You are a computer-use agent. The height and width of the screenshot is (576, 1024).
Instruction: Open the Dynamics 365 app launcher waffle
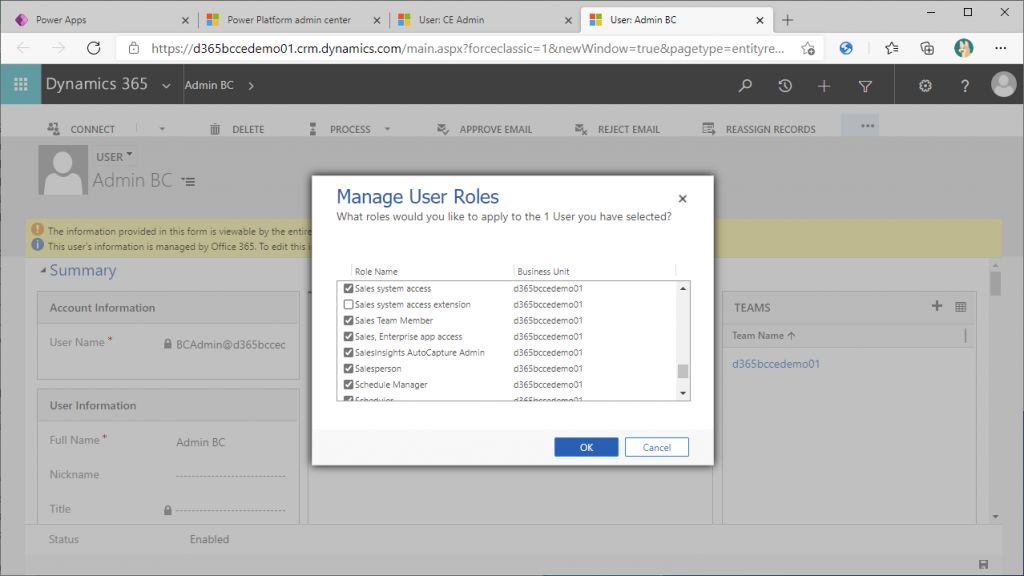pos(21,84)
